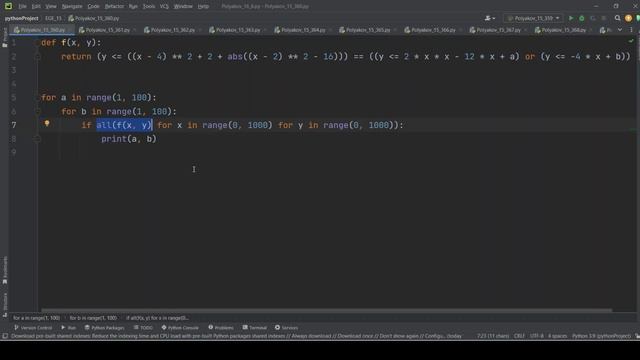Run the current configuration with play button
The height and width of the screenshot is (360, 640).
click(x=571, y=18)
